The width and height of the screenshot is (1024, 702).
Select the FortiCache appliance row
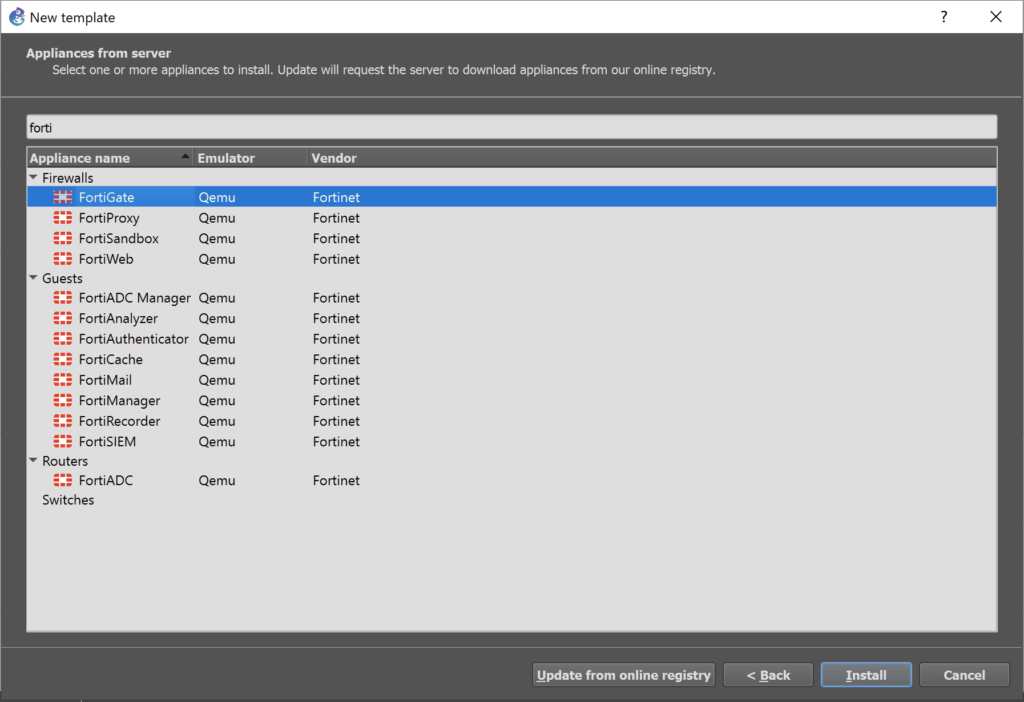110,359
